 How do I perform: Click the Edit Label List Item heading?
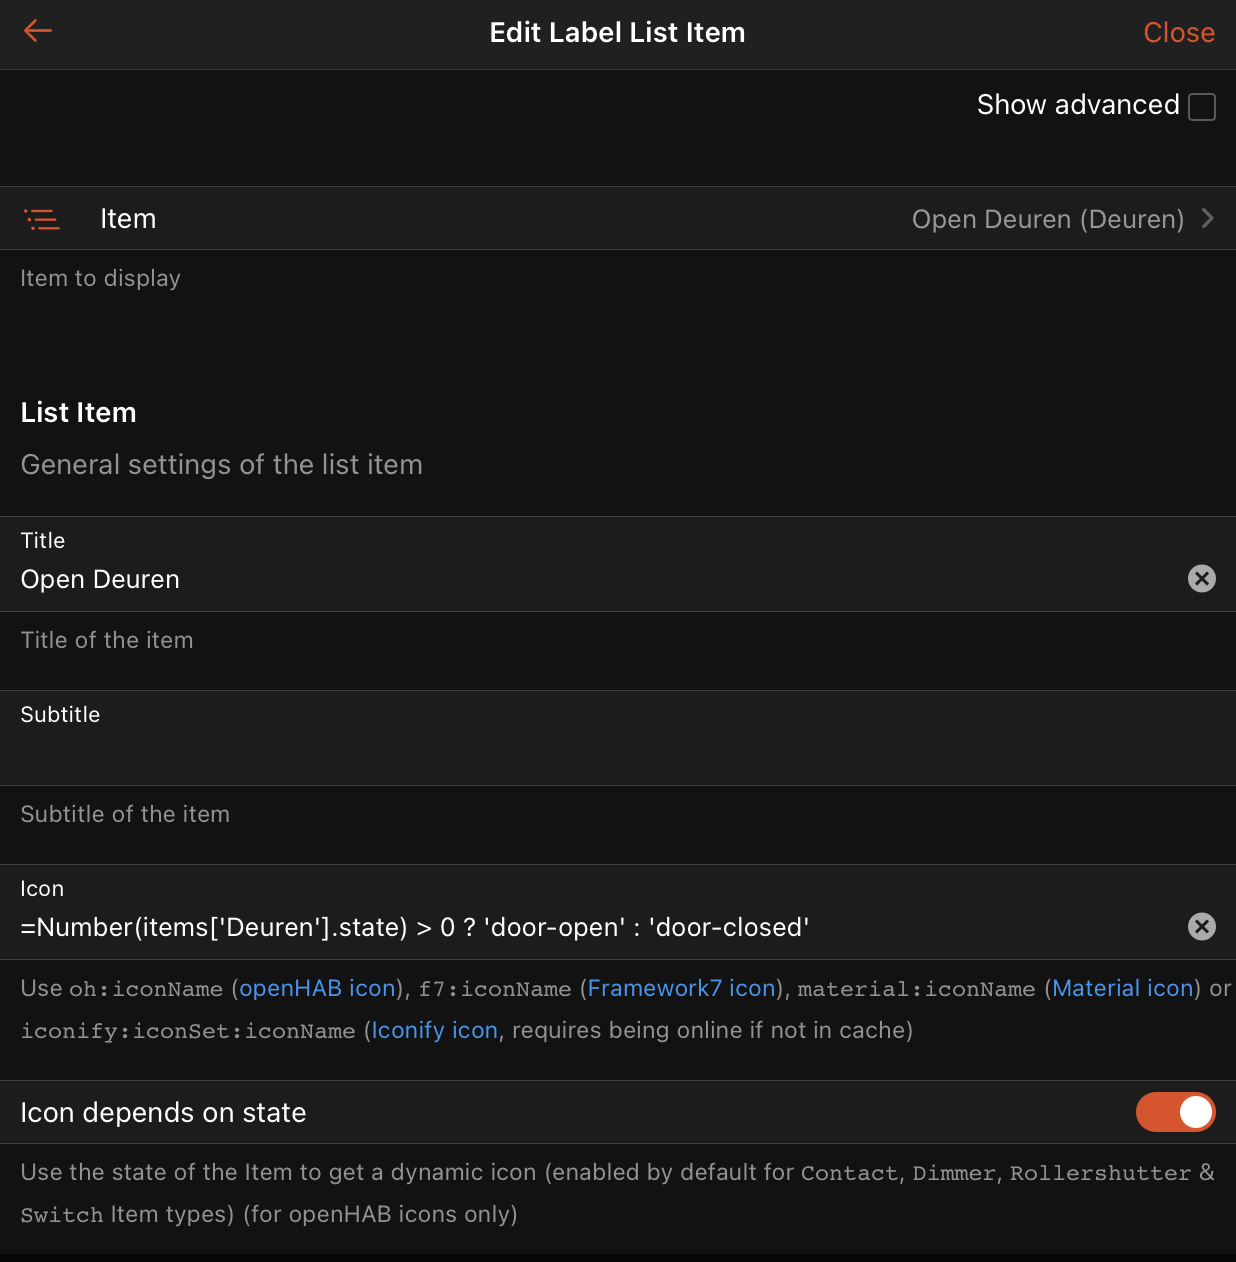tap(617, 33)
